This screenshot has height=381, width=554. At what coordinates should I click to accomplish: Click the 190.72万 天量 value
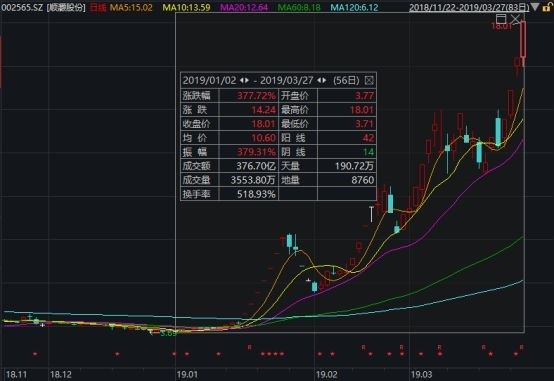coord(354,166)
